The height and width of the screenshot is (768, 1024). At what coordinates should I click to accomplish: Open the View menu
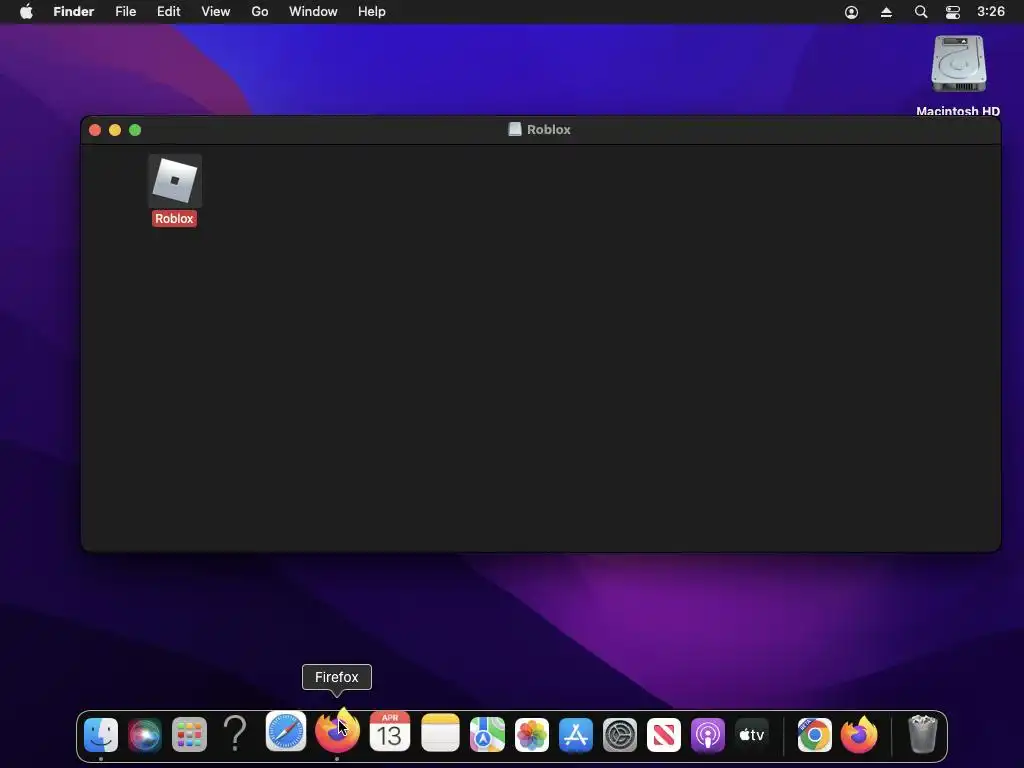tap(216, 12)
